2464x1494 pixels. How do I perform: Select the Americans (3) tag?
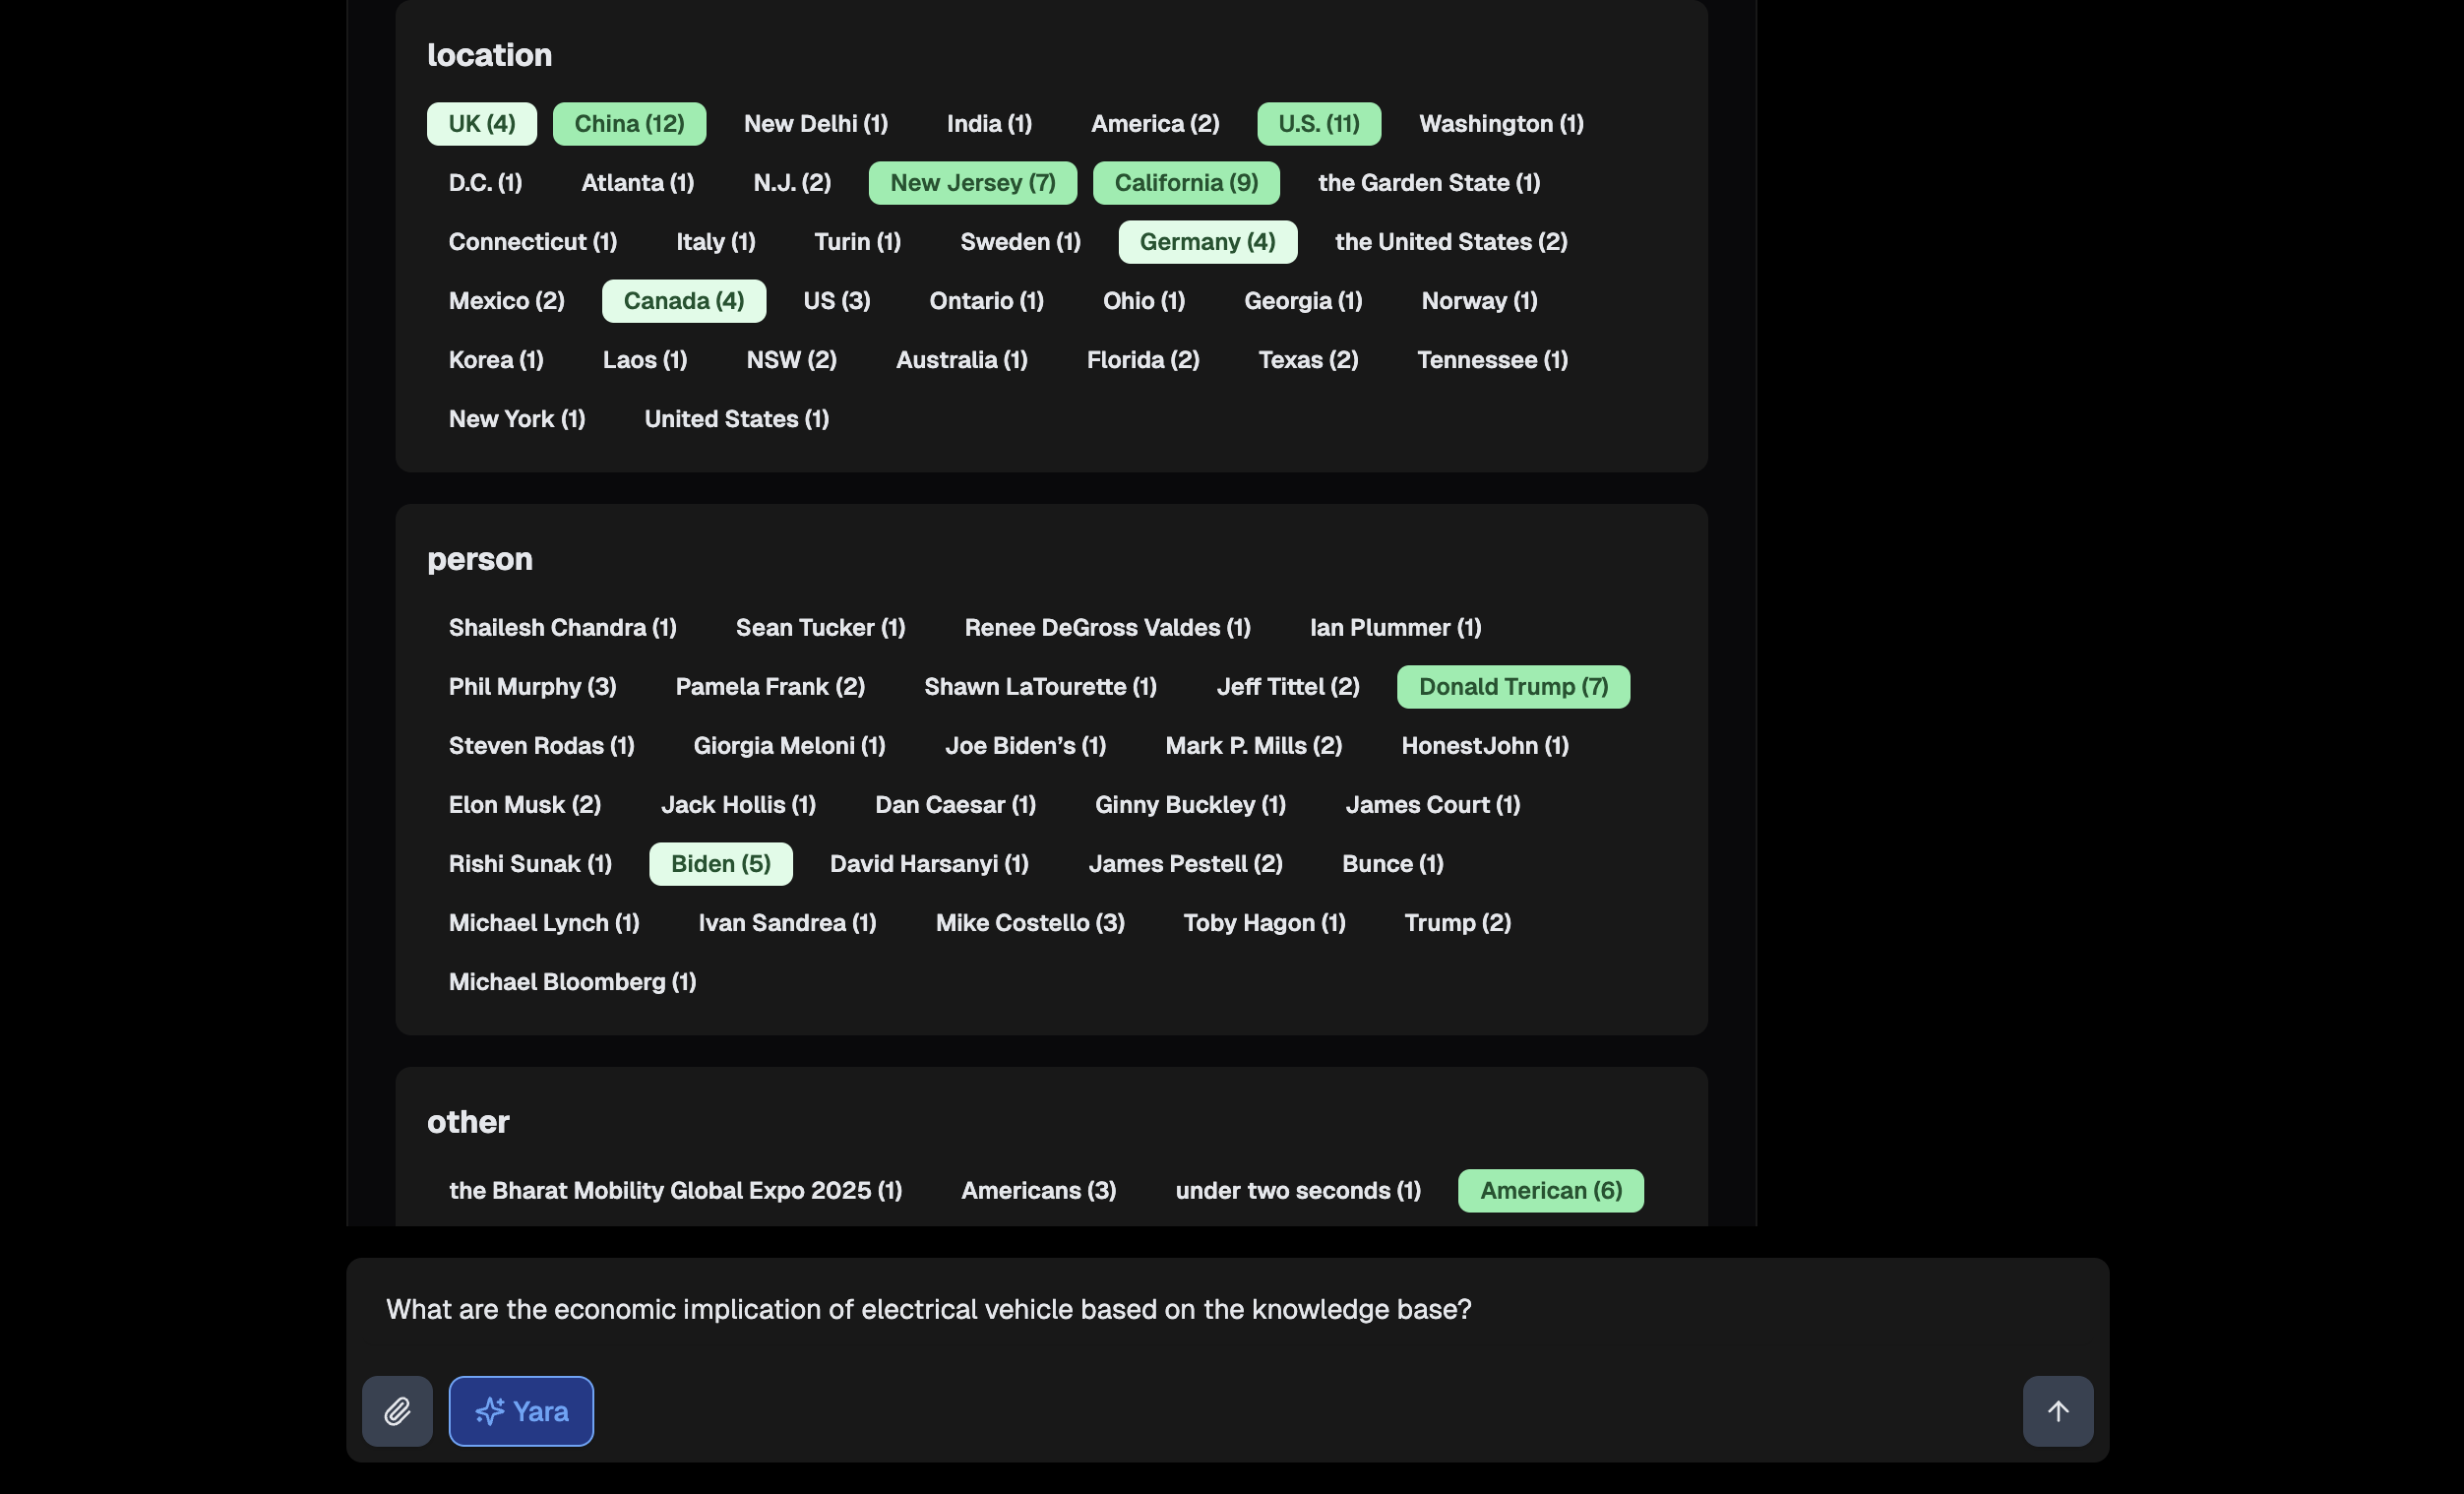coord(1038,1191)
